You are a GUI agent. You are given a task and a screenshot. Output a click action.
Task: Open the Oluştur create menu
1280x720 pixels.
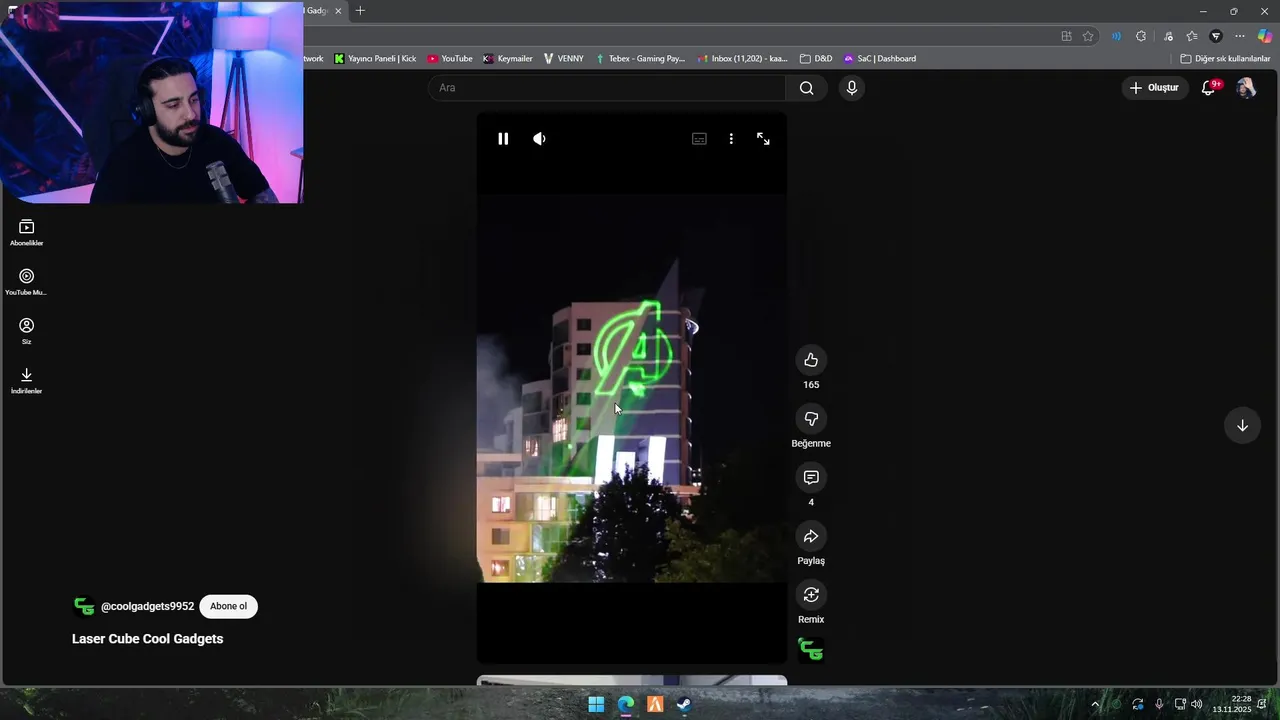pyautogui.click(x=1154, y=88)
